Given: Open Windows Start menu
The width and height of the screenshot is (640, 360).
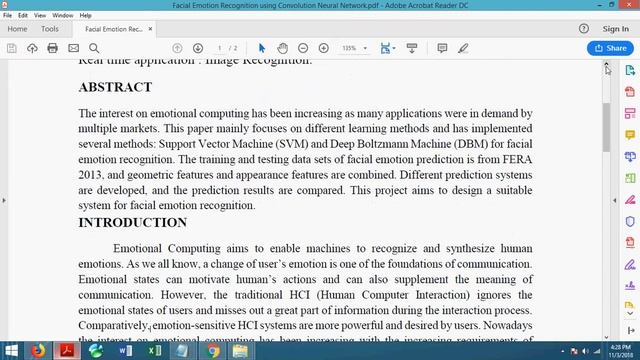Looking at the screenshot, I should coord(11,351).
